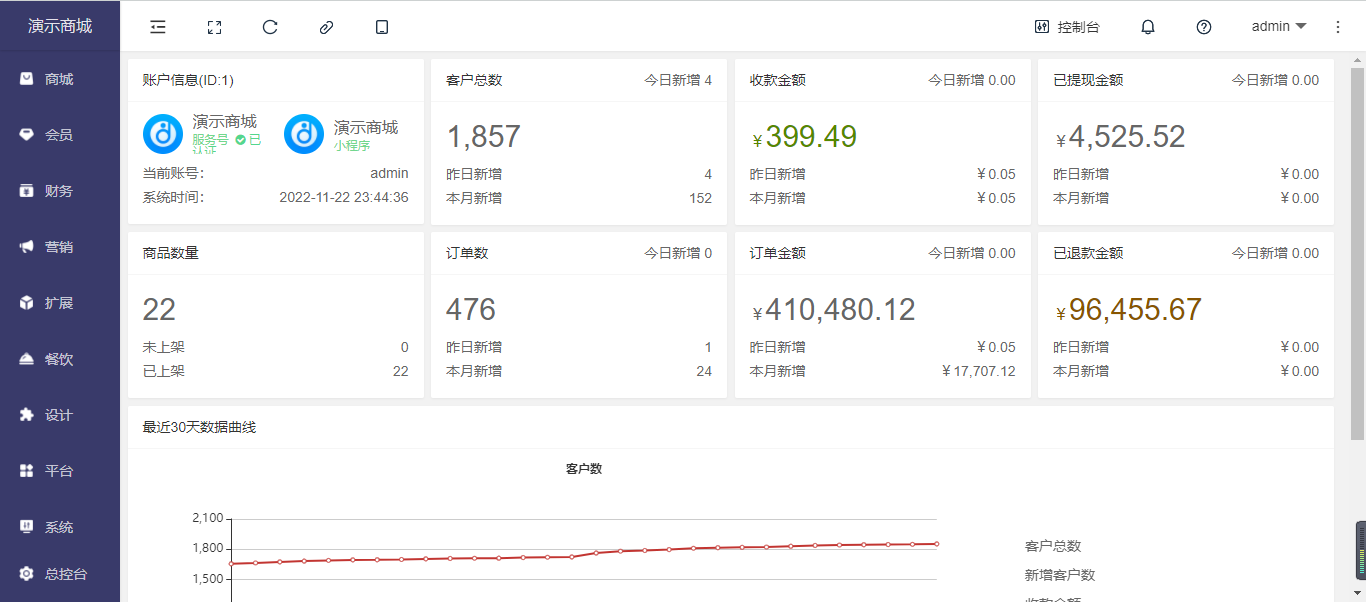This screenshot has width=1366, height=602.
Task: Open the help question-mark icon
Action: [x=1204, y=27]
